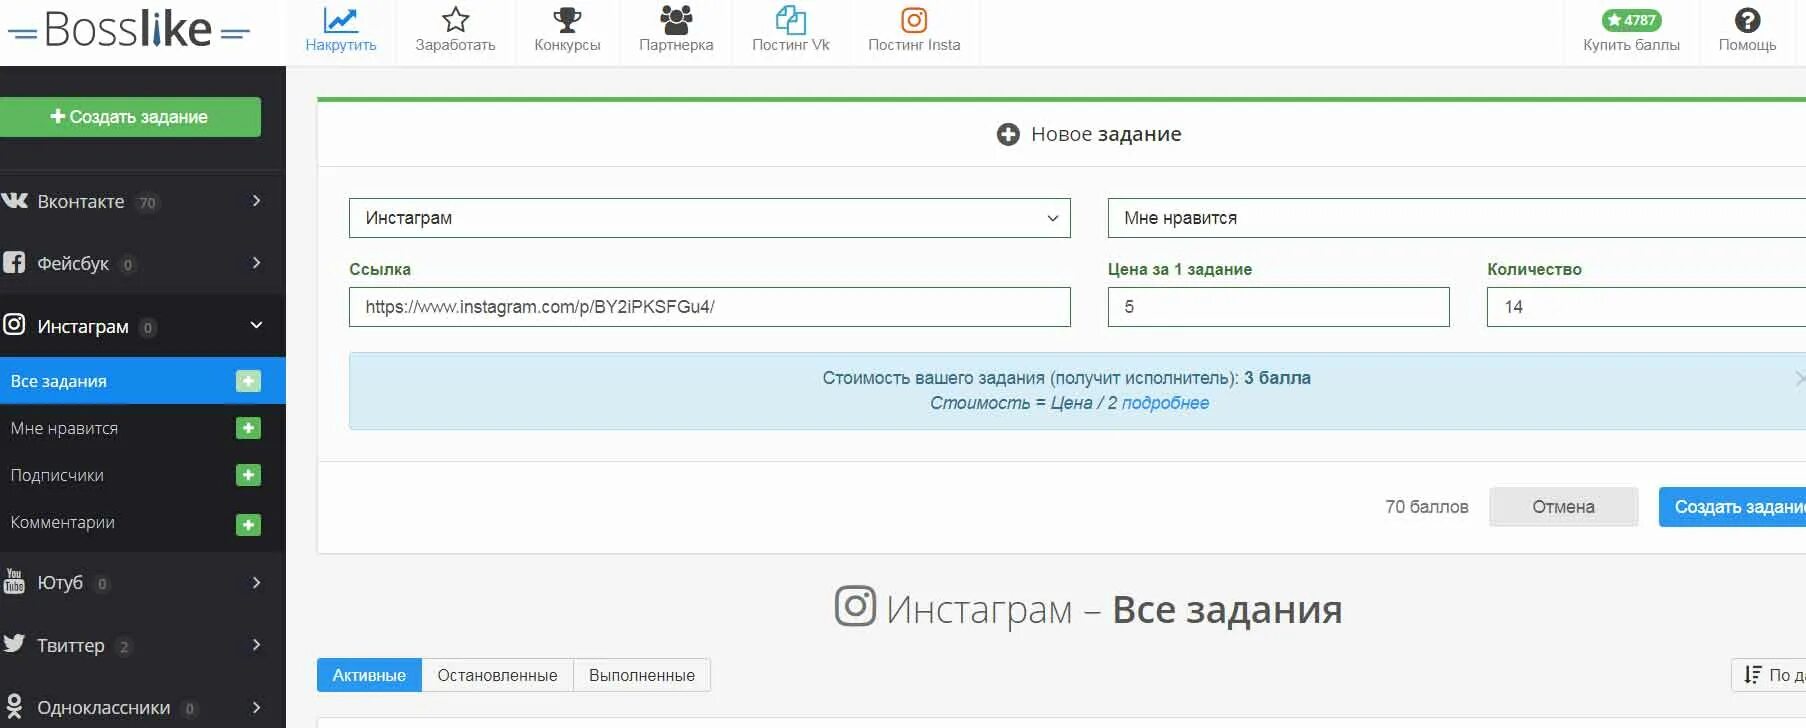Viewport: 1806px width, 728px height.
Task: Open the Купить баллы link
Action: (x=1631, y=45)
